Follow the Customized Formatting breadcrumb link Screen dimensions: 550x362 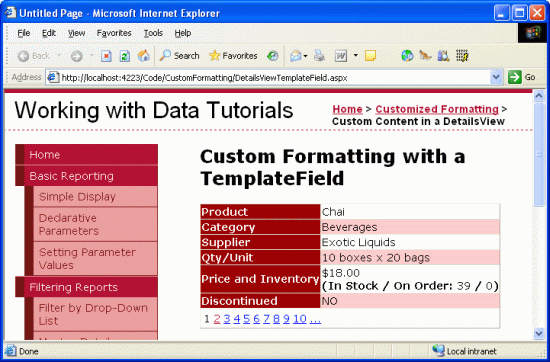[x=437, y=109]
